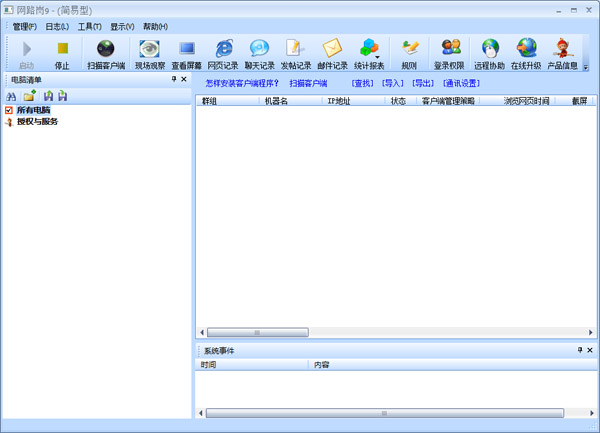Screen dimensions: 600x433
Task: Pin the 系统事件 panel
Action: tap(580, 350)
